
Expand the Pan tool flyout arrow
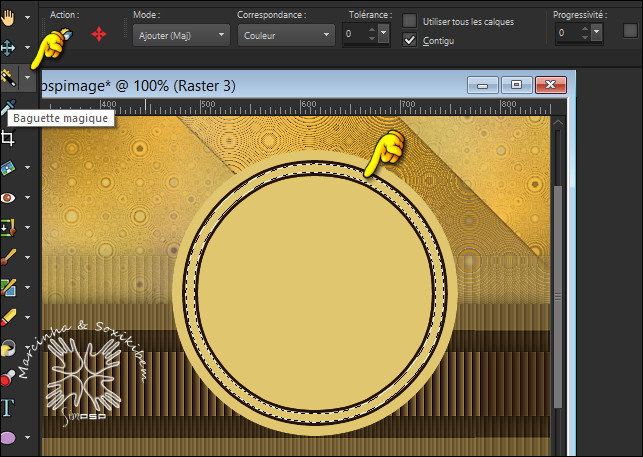[x=27, y=17]
